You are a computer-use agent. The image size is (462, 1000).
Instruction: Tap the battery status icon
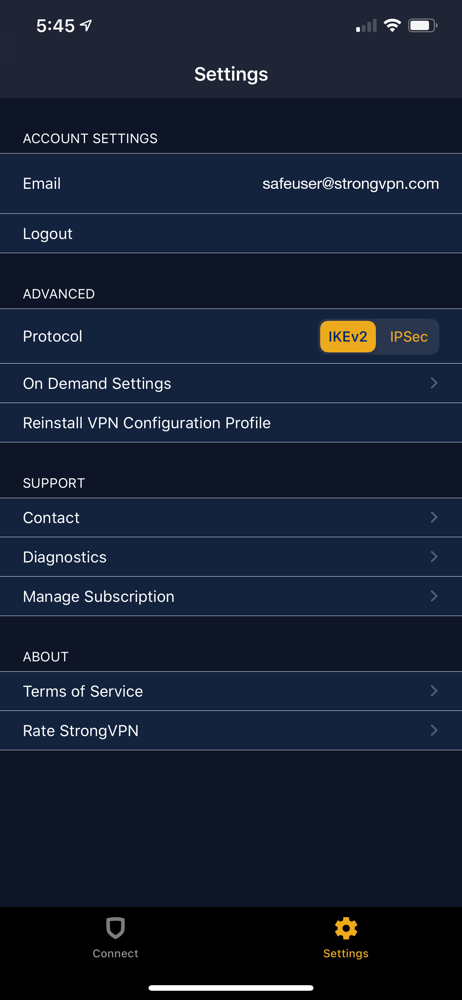click(x=423, y=26)
